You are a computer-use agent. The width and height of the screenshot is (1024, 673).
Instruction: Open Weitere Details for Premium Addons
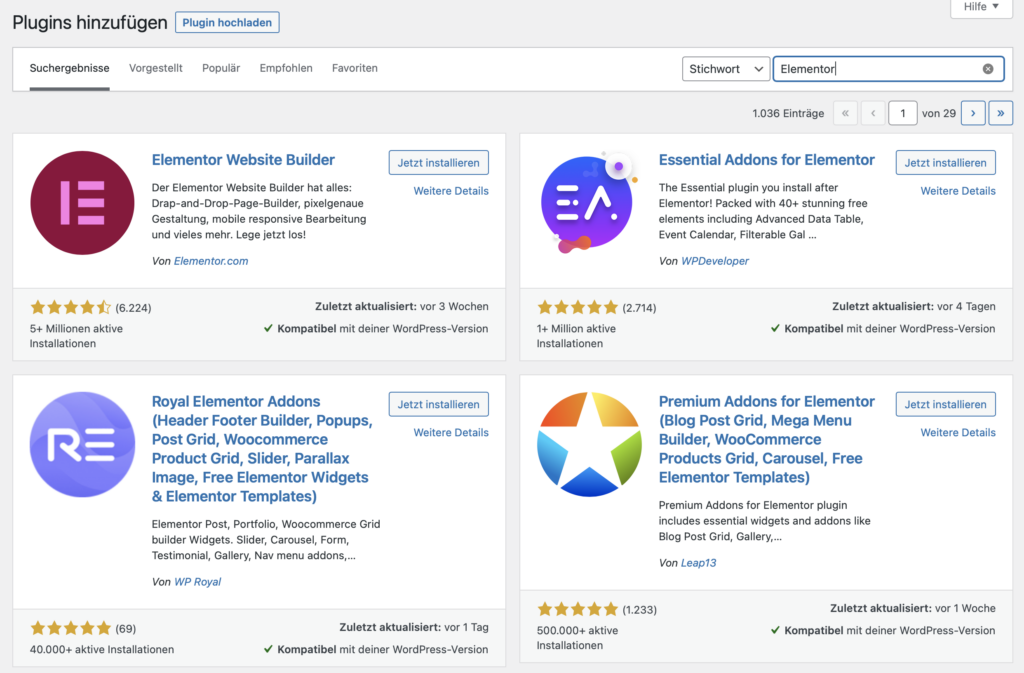958,432
